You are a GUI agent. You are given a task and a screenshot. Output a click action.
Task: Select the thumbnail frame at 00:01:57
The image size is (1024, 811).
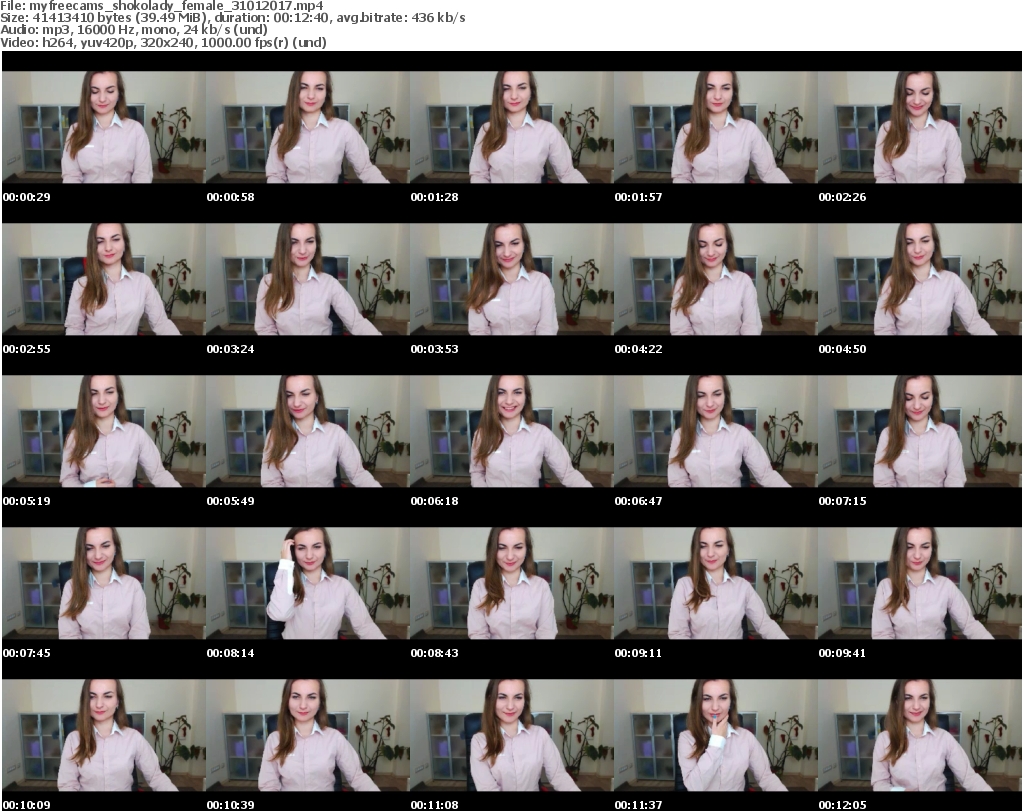pyautogui.click(x=716, y=127)
